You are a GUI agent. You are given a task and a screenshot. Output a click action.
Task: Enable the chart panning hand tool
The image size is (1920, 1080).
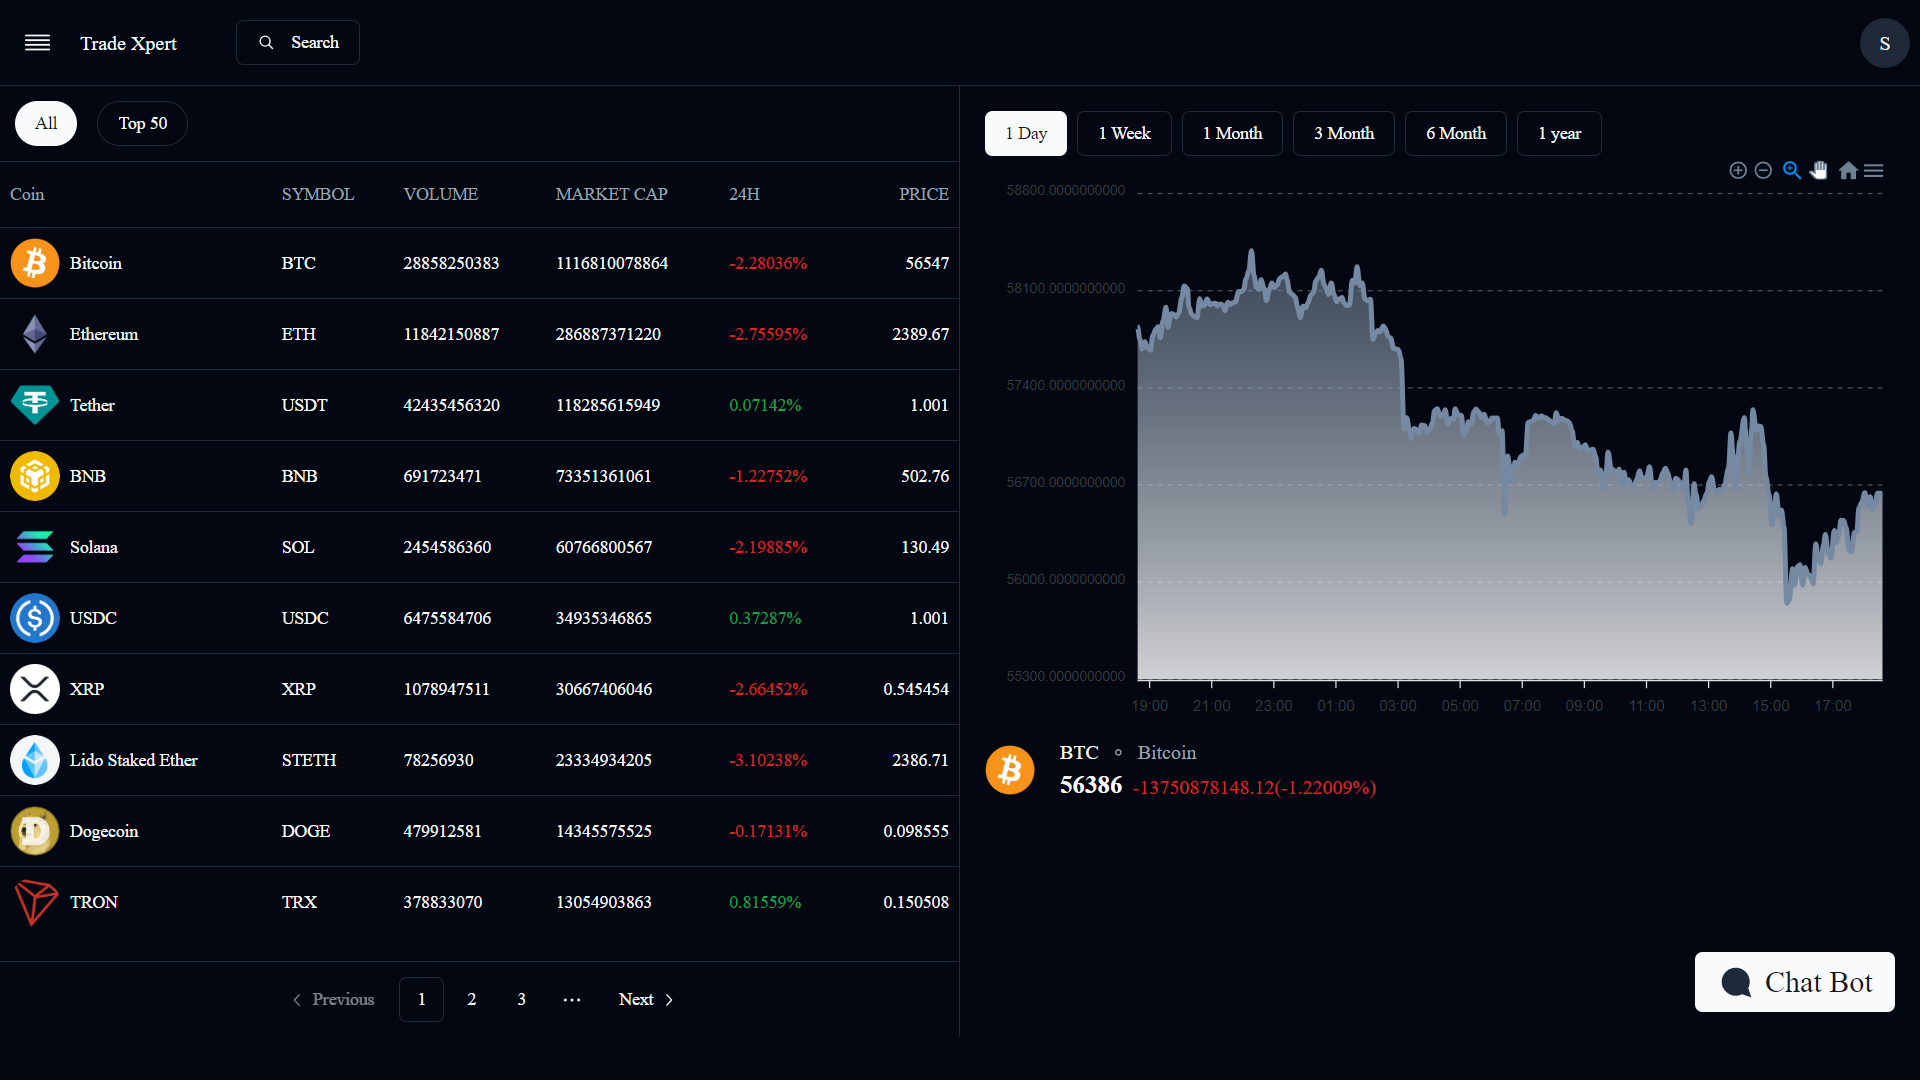[x=1819, y=171]
